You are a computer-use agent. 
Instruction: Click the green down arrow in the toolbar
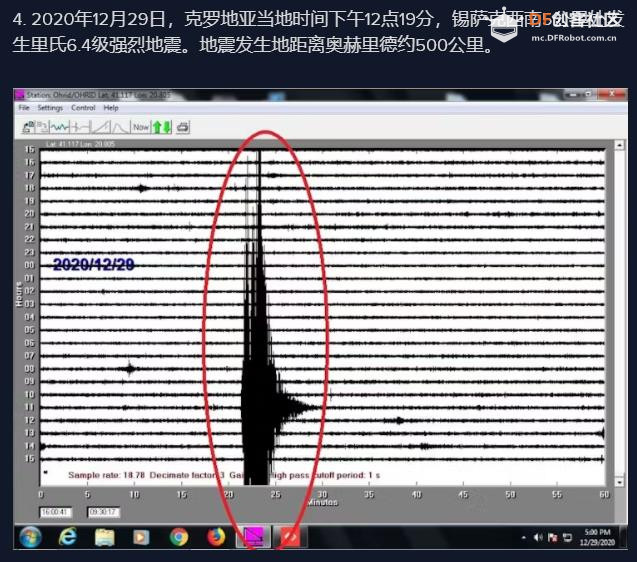pyautogui.click(x=167, y=127)
